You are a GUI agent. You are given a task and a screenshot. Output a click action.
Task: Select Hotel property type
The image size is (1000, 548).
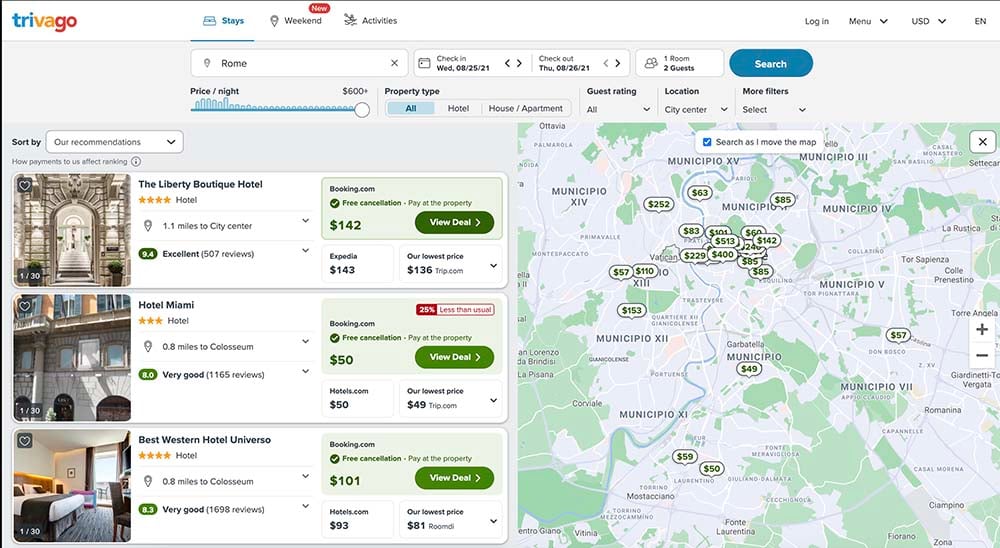pos(458,108)
